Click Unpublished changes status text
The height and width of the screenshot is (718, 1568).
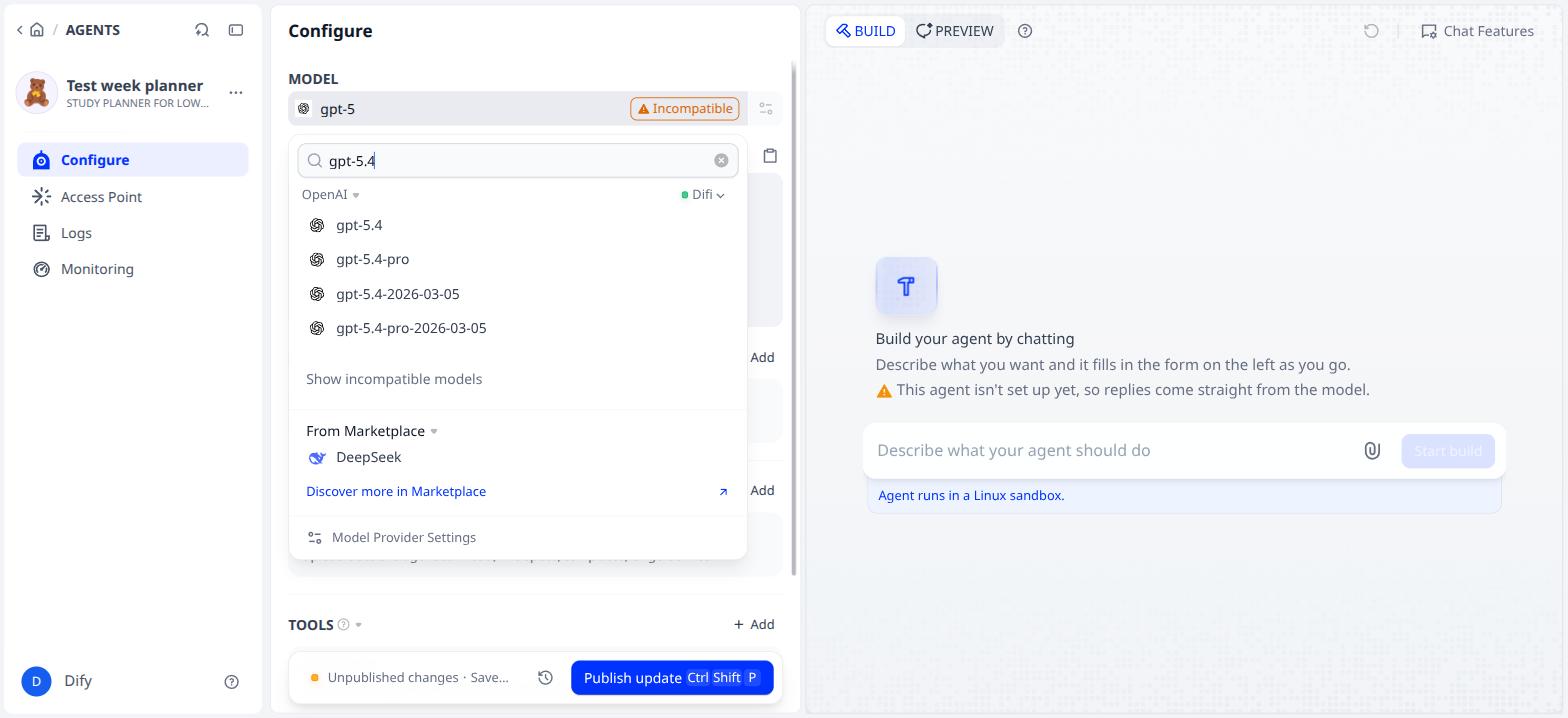(x=418, y=677)
